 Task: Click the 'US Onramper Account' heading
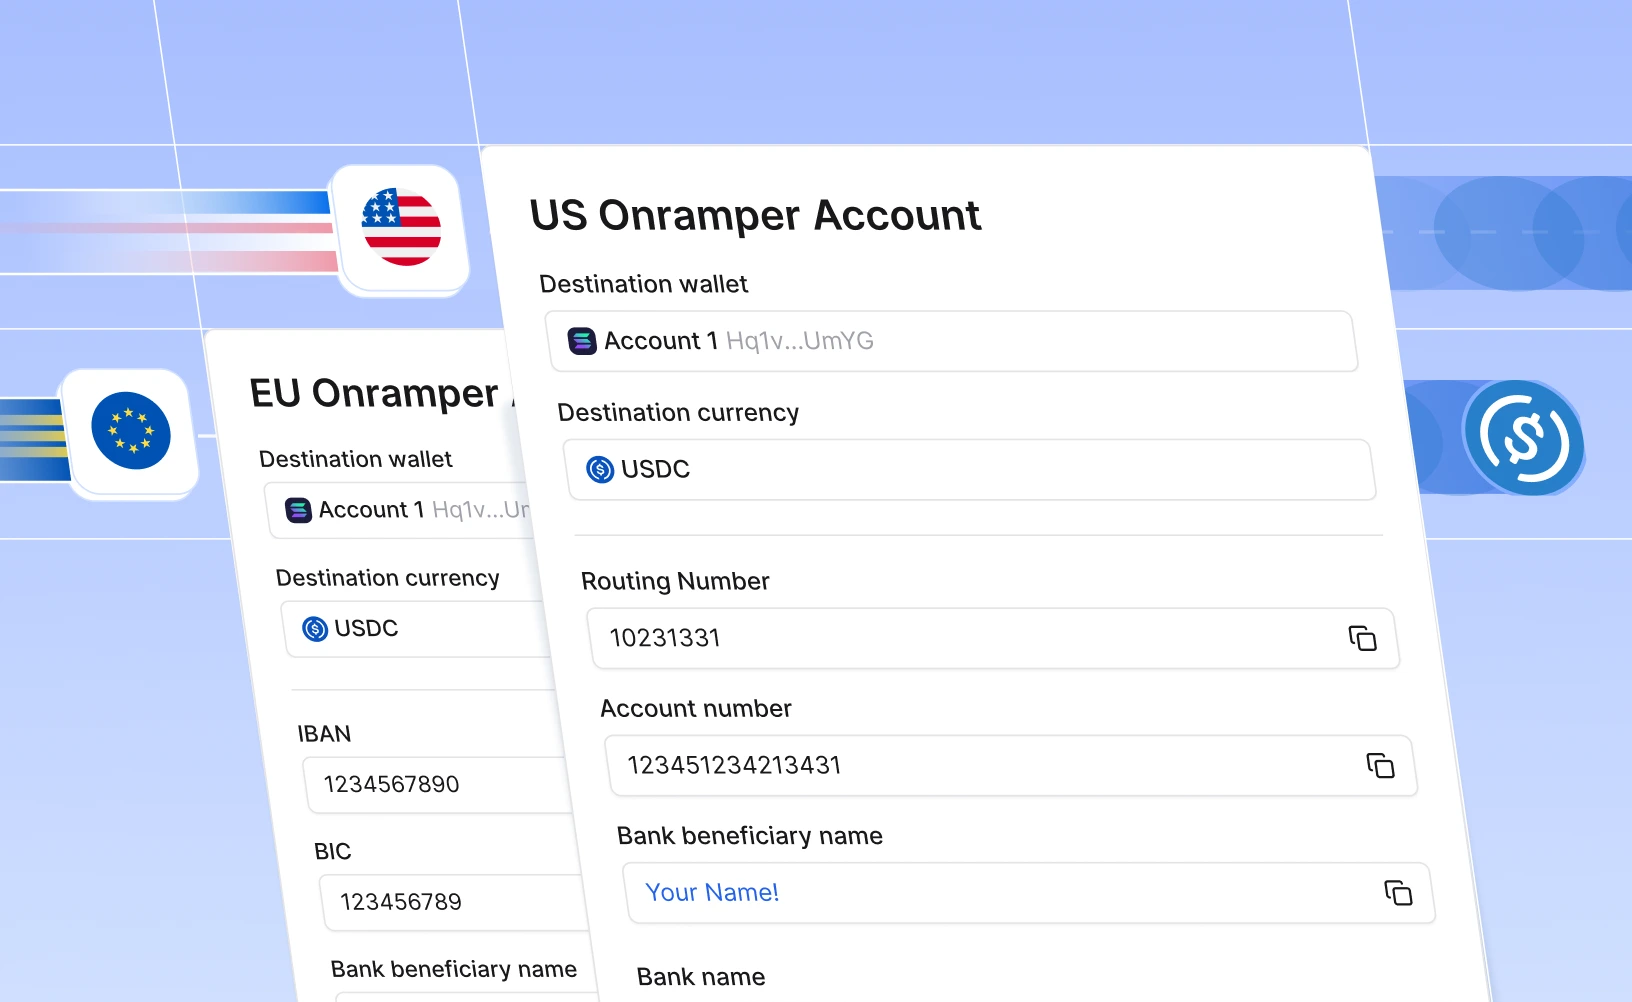756,215
